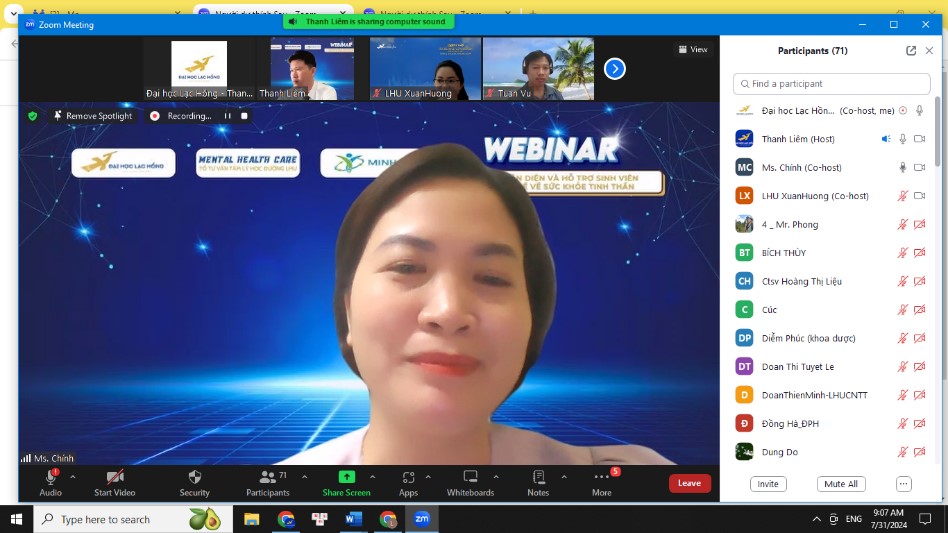This screenshot has width=948, height=533.
Task: Open the More options menu in toolbar
Action: click(601, 482)
